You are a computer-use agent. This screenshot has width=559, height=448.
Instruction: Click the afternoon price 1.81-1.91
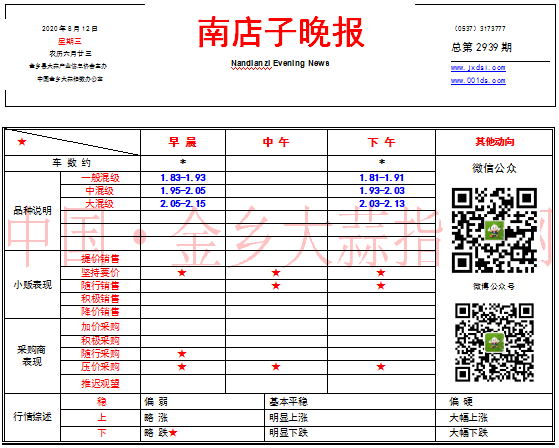tap(382, 177)
